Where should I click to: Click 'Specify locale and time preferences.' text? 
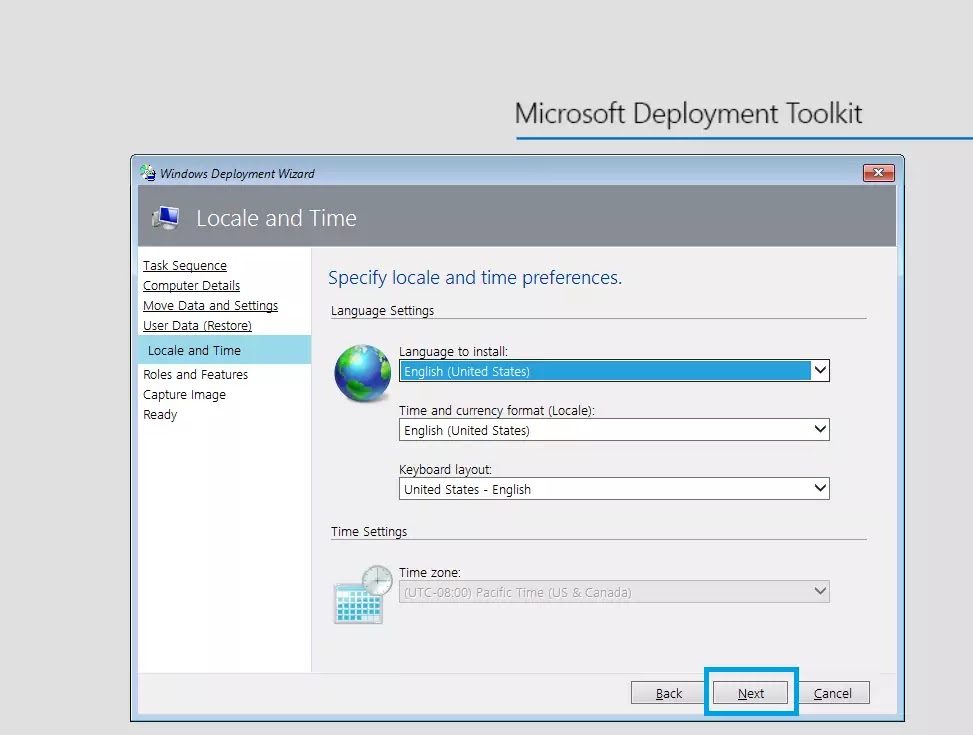(x=475, y=277)
